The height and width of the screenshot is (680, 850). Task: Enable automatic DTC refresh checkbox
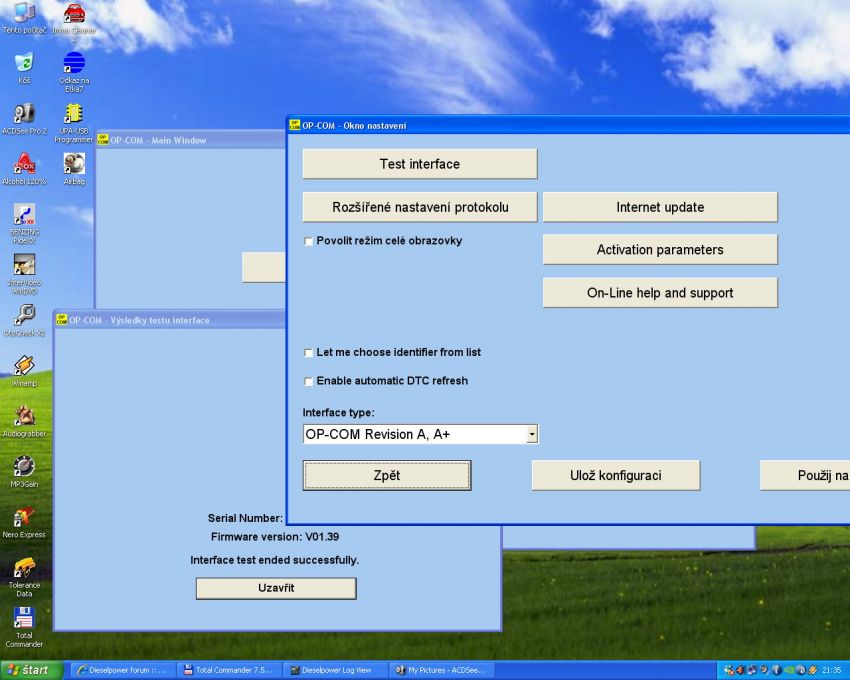[x=308, y=381]
